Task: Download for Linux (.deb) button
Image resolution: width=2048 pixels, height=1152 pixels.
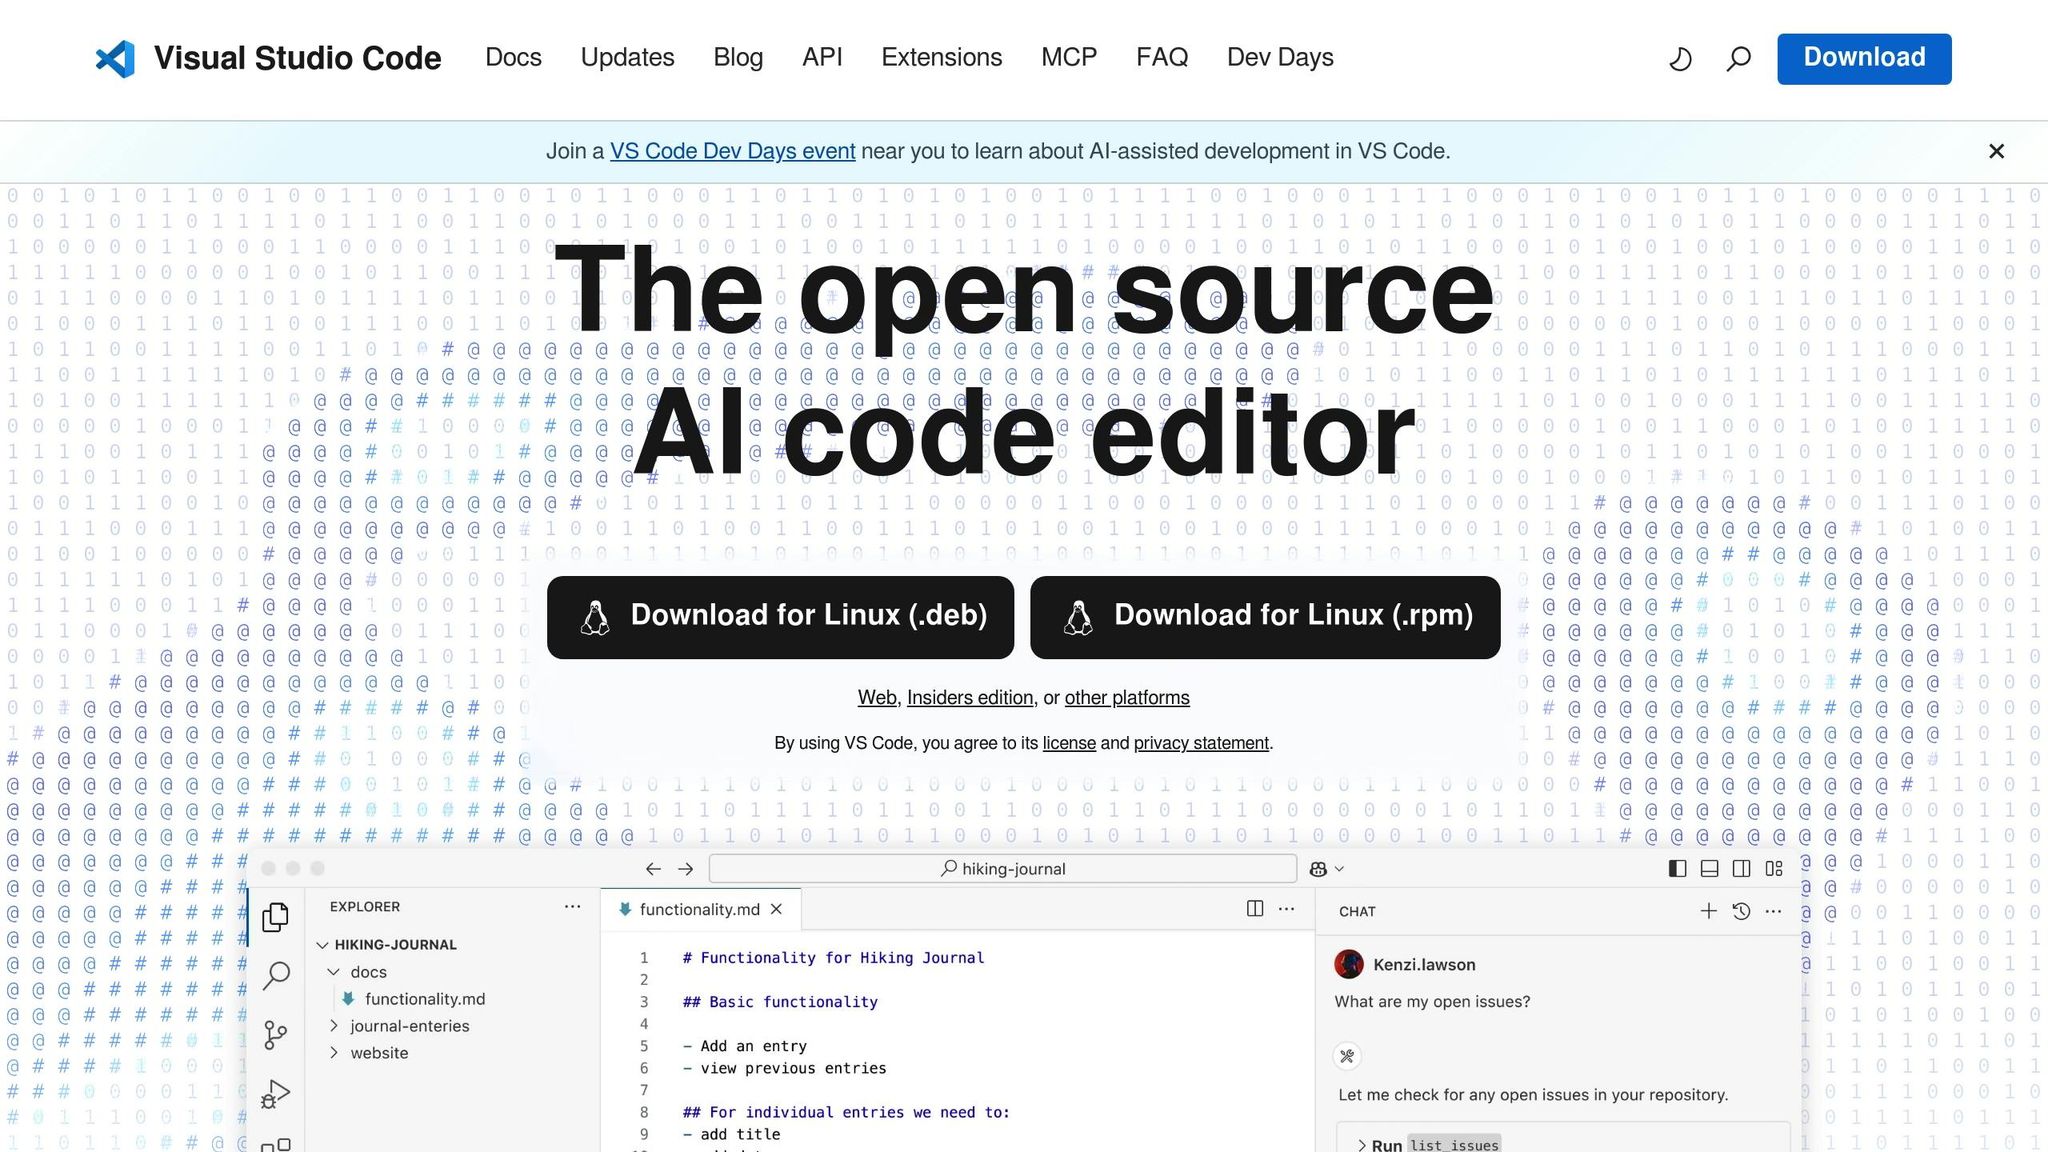Action: [x=780, y=617]
